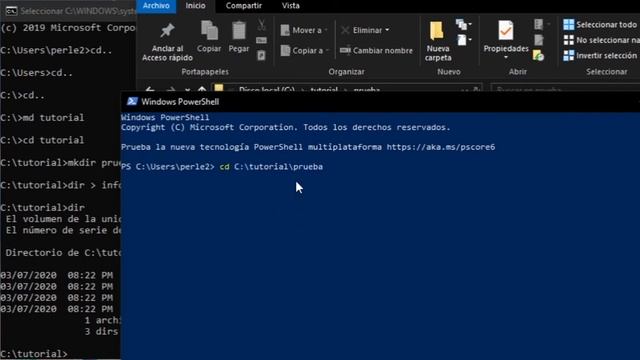Expand the new item dropdown arrow
640x360 pixels.
pyautogui.click(x=470, y=24)
